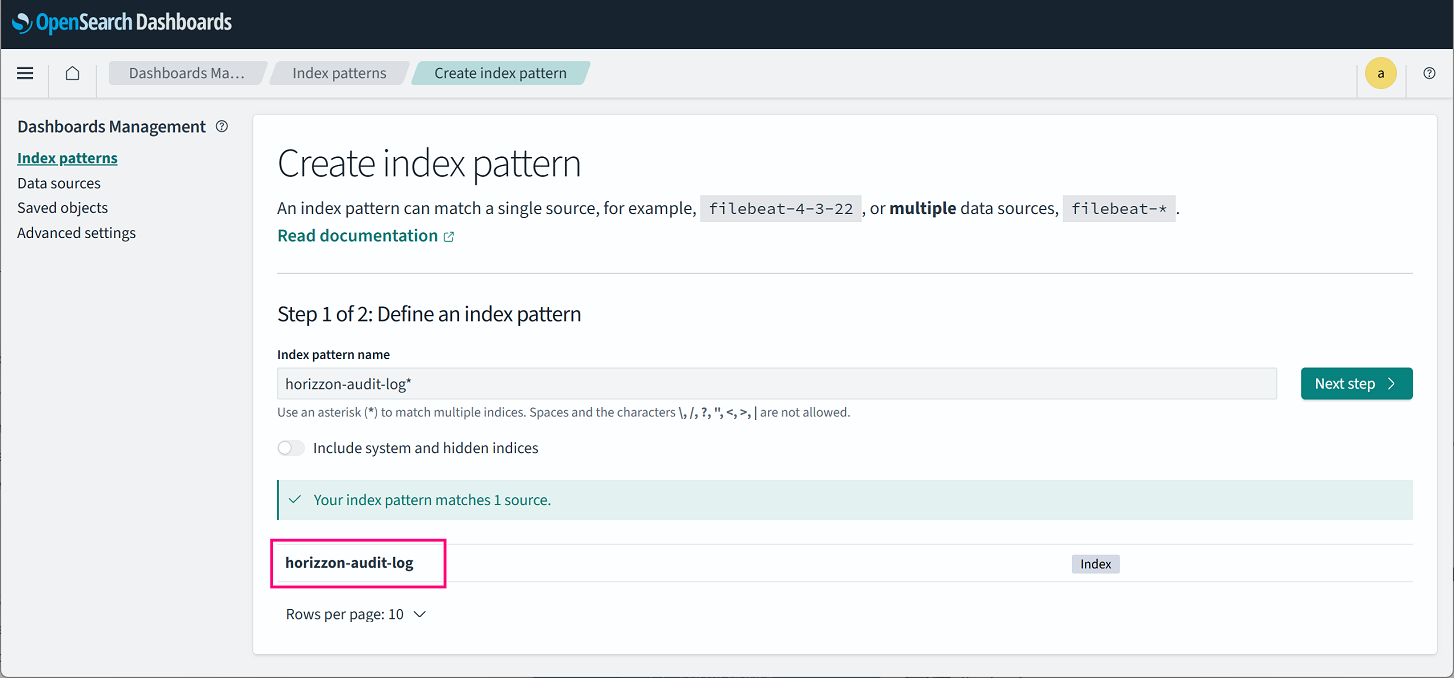Screen dimensions: 1454x678
Task: Click the chevron on Next step button
Action: point(1391,384)
